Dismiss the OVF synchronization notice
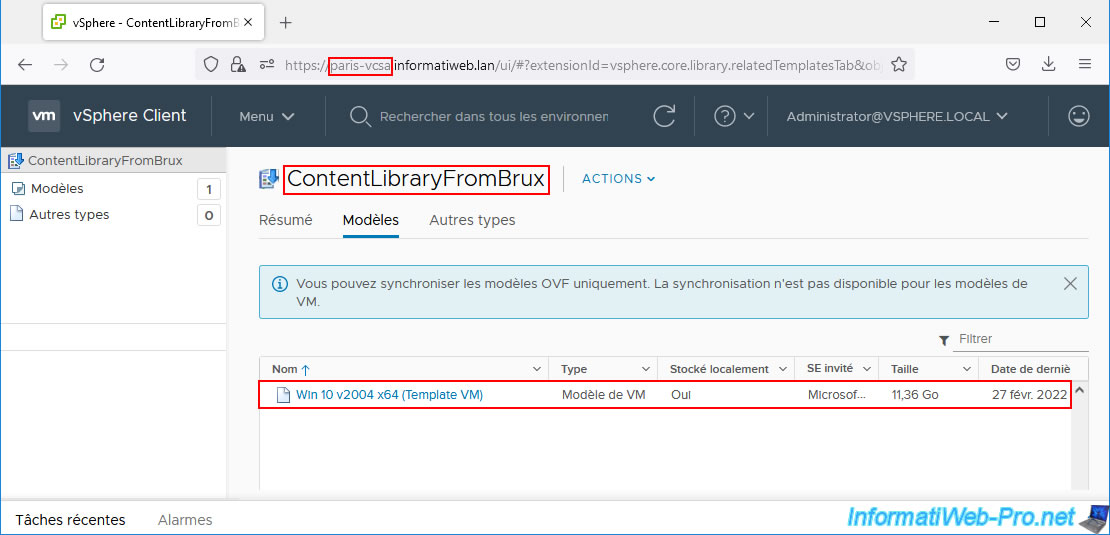 1070,284
